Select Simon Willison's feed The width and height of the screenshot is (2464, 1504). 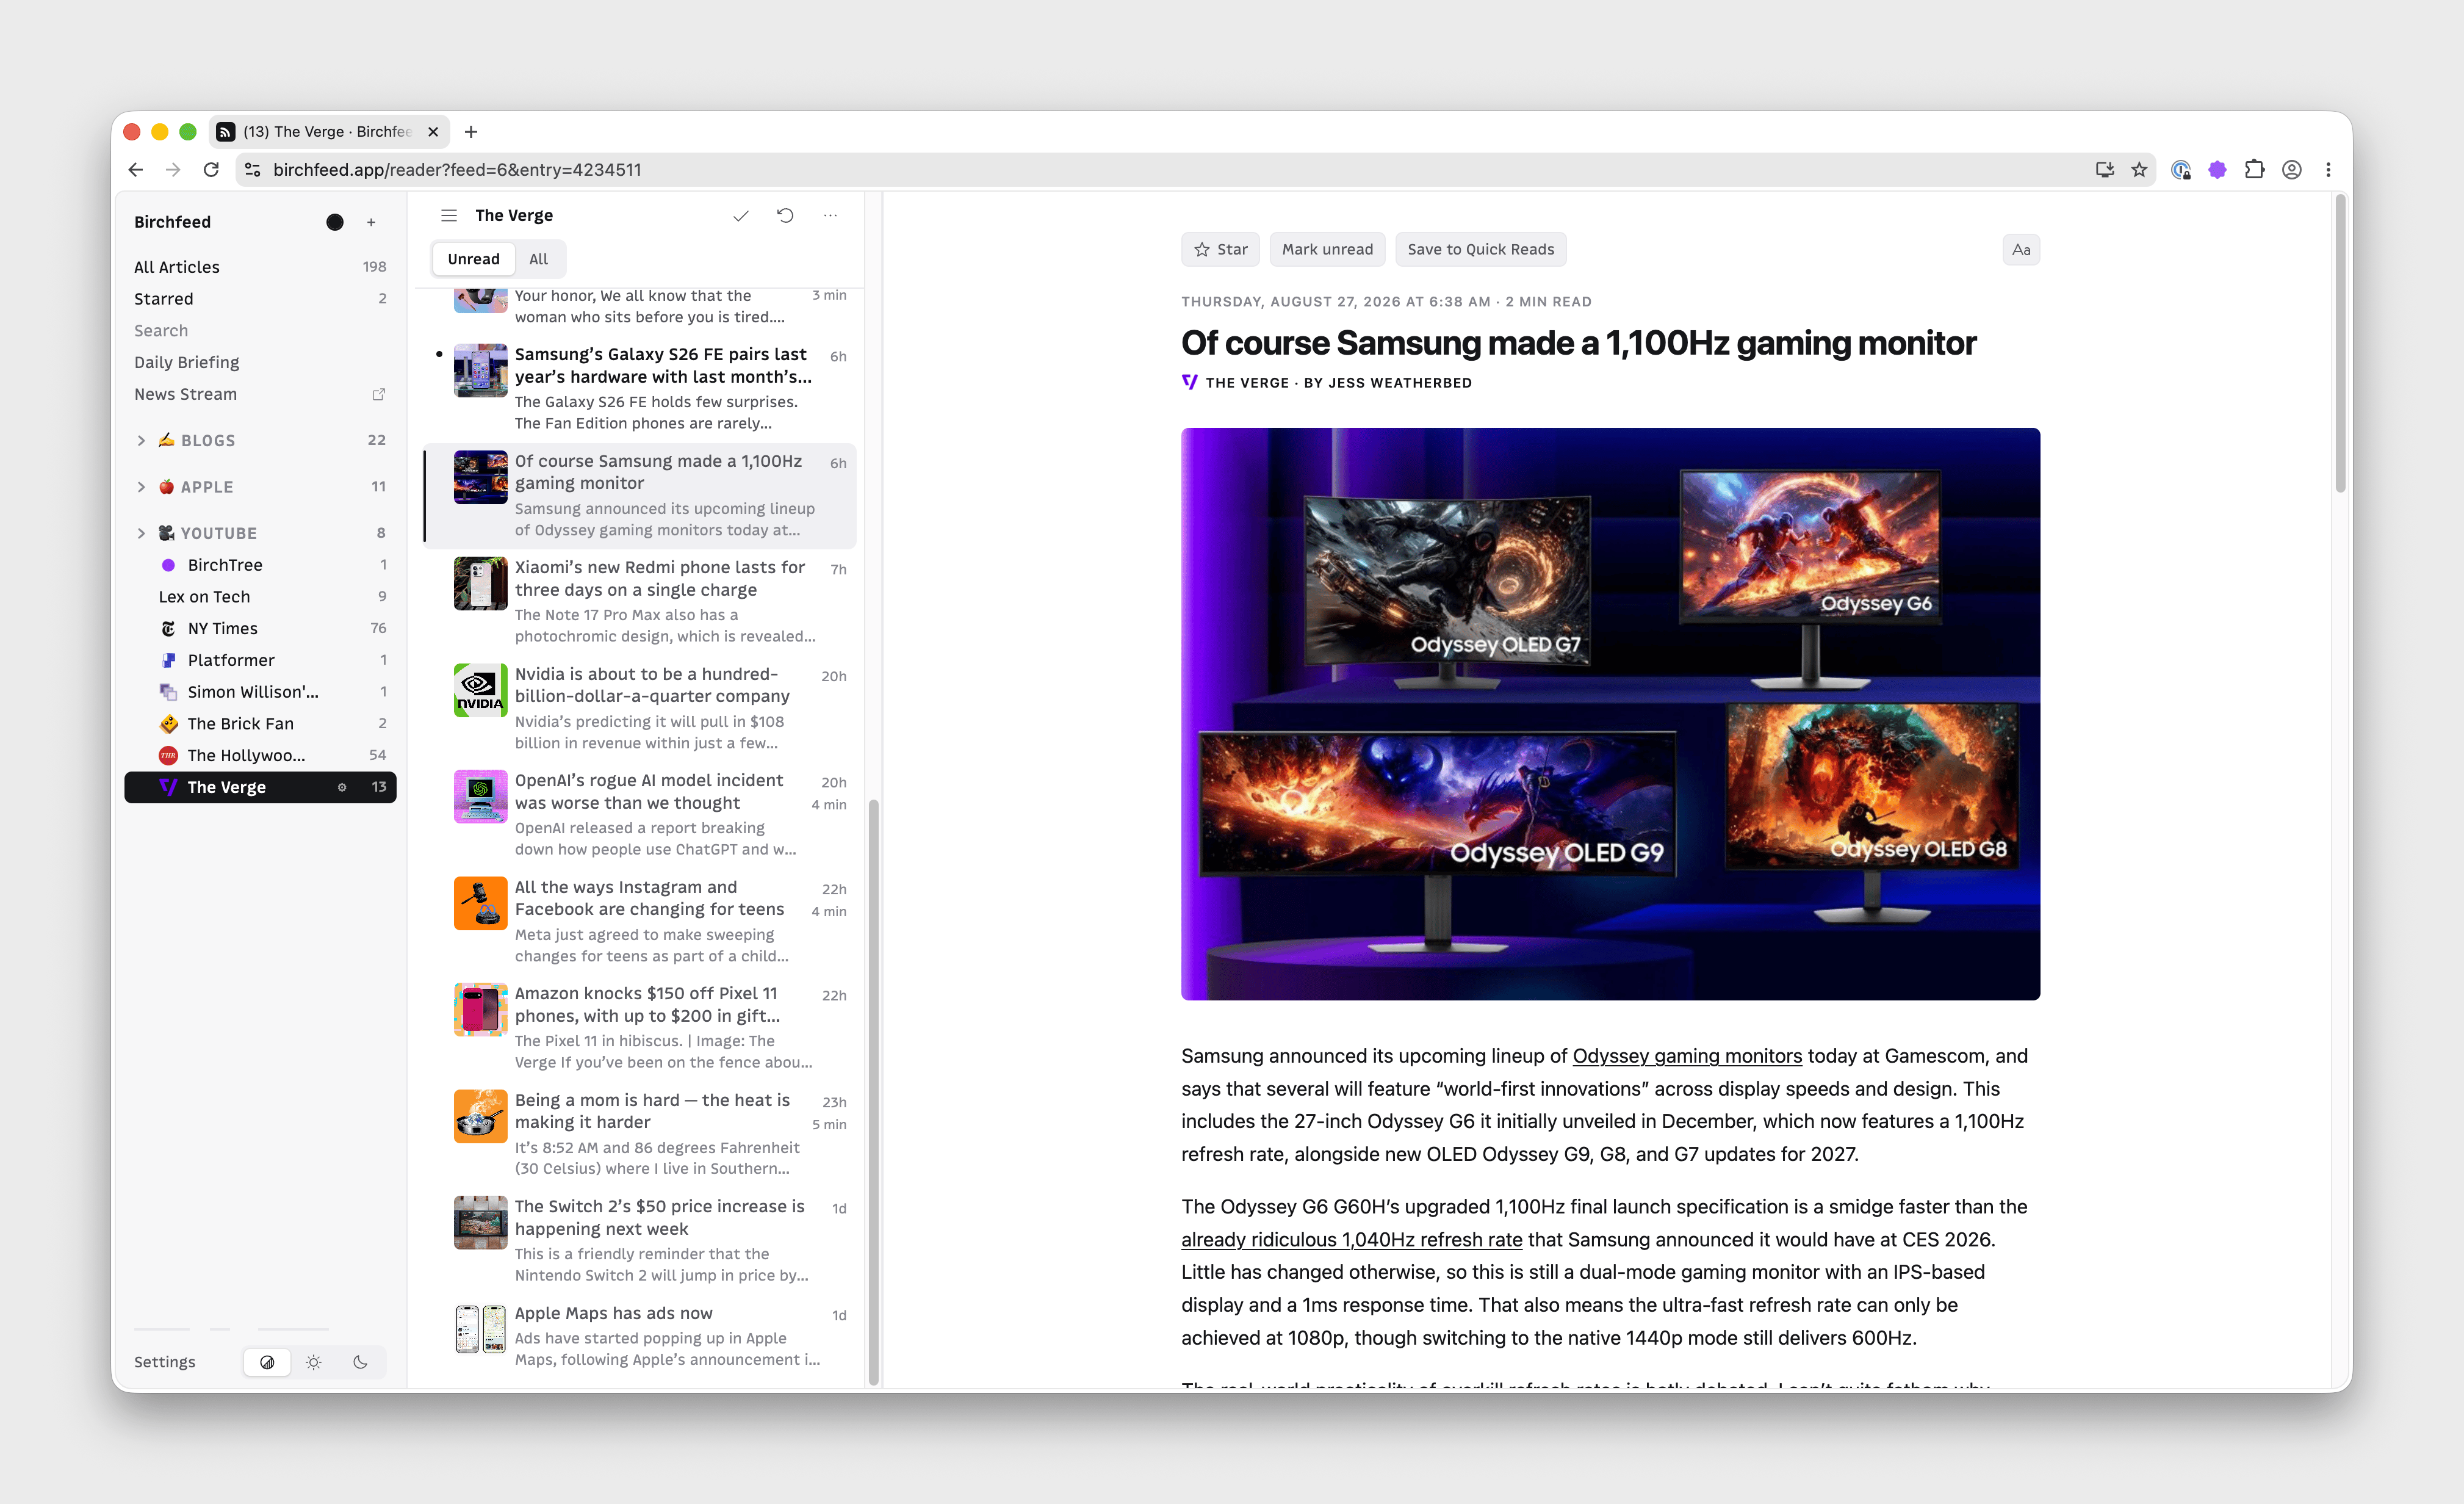pyautogui.click(x=260, y=692)
